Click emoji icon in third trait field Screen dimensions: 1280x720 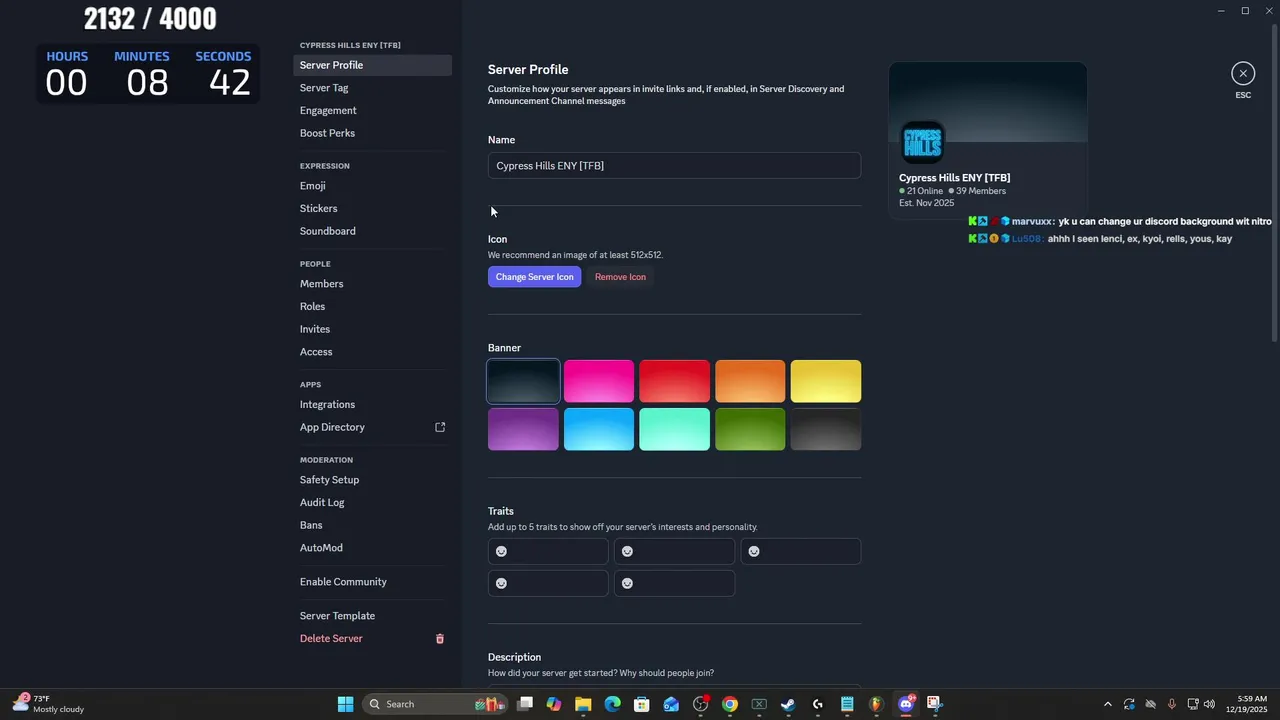(x=754, y=551)
